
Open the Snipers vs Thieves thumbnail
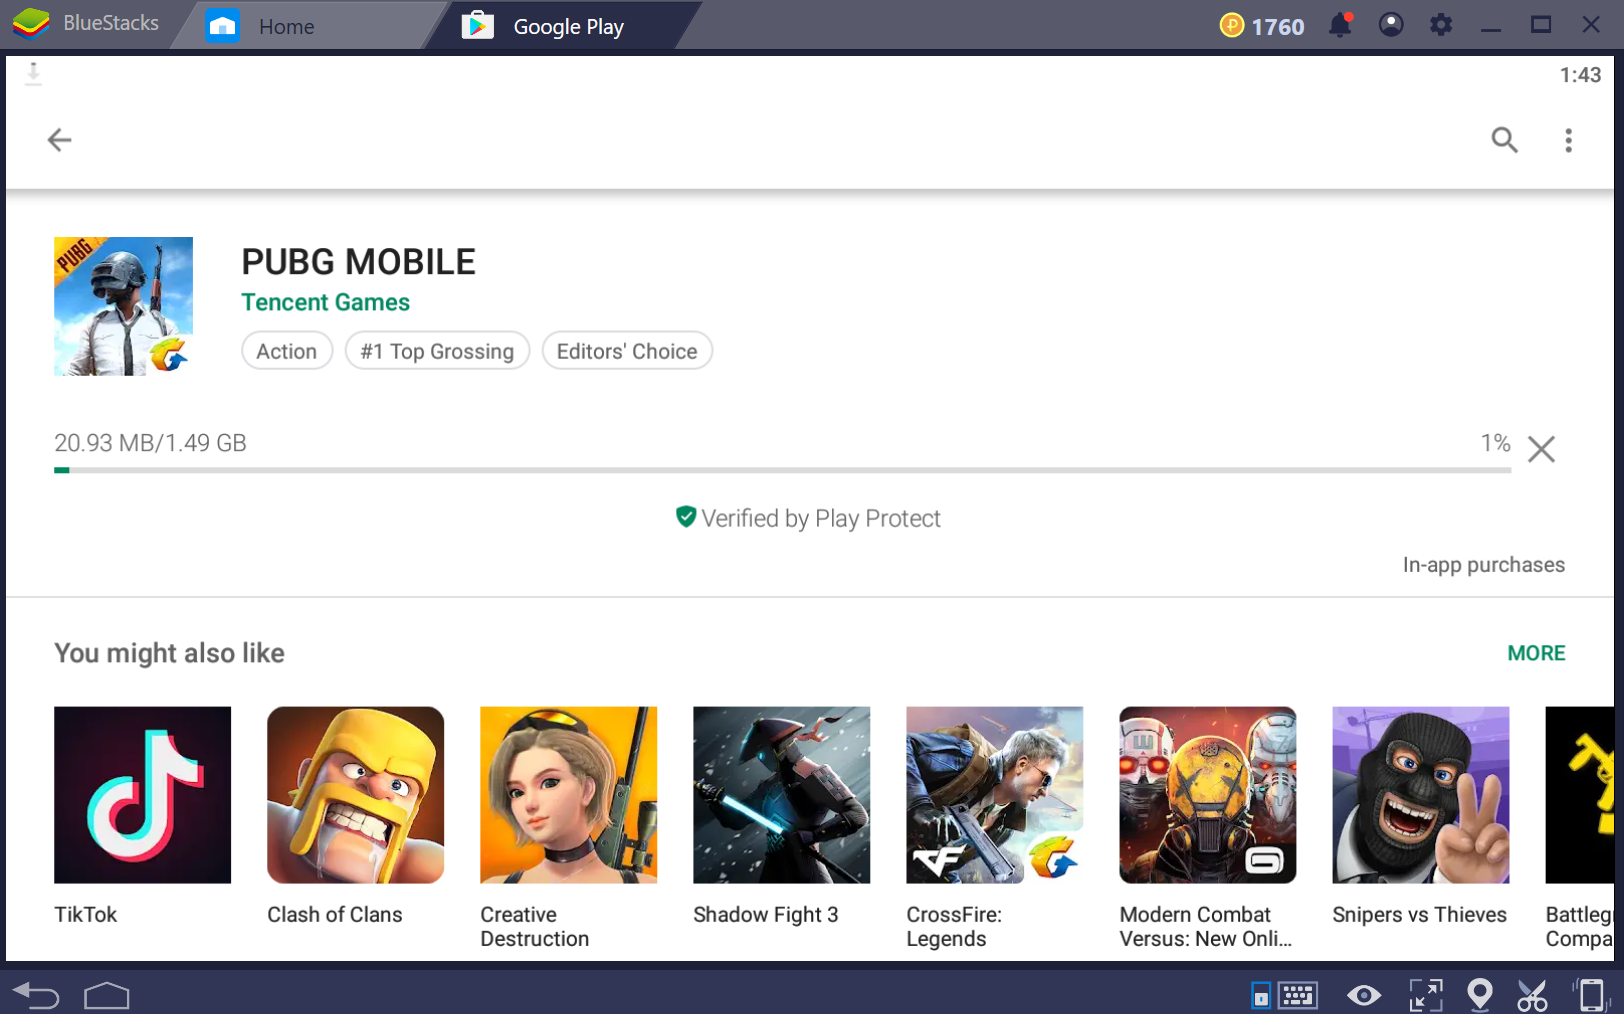1420,795
